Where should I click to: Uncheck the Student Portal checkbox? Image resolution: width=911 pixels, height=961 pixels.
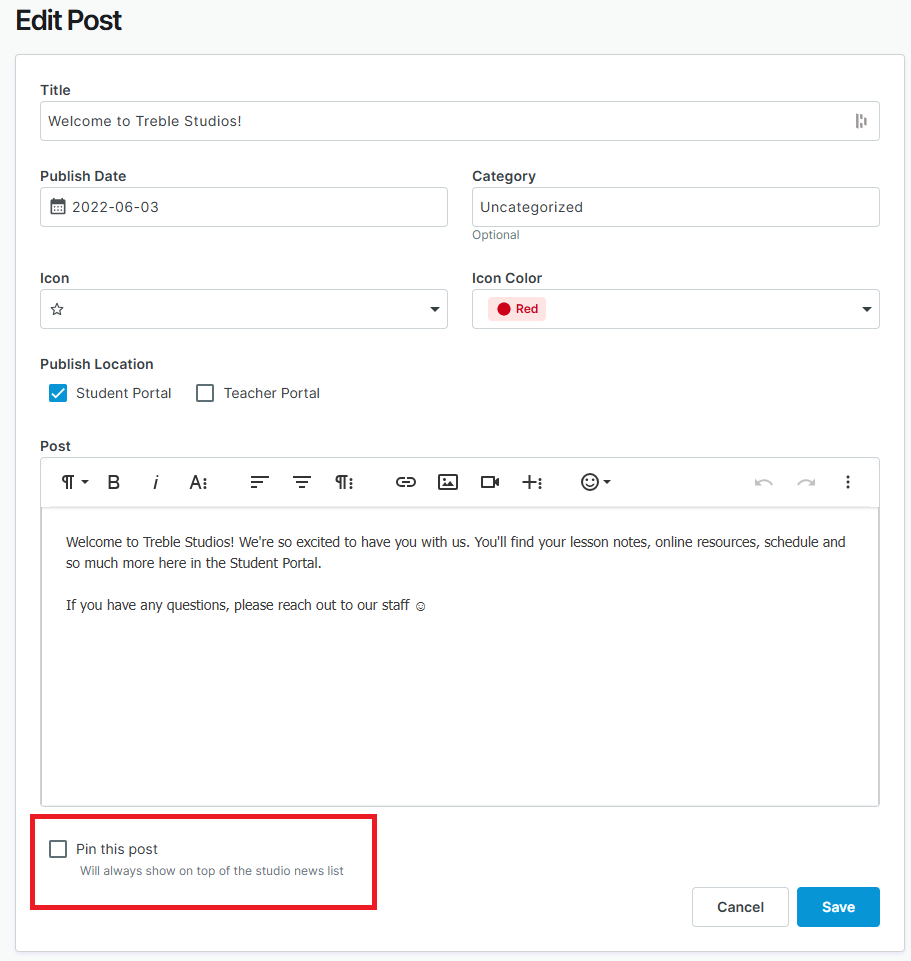(x=58, y=393)
